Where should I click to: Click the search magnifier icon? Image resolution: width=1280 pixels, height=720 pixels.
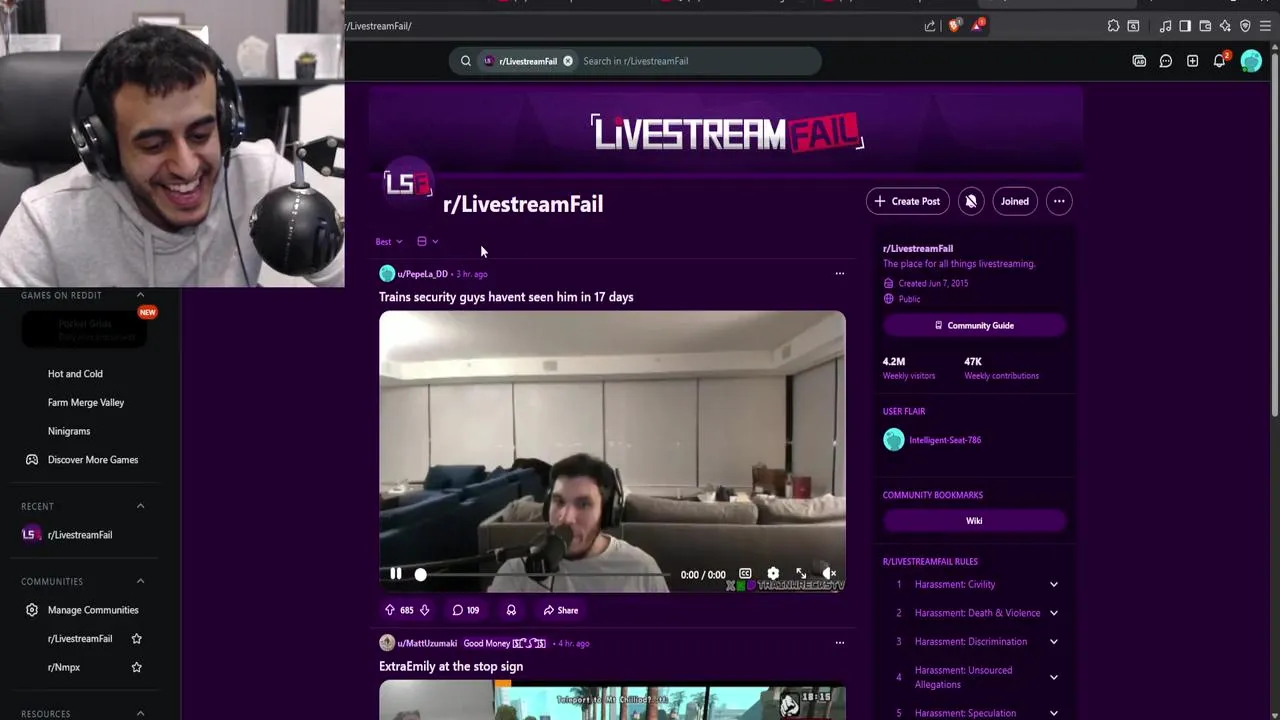point(466,61)
